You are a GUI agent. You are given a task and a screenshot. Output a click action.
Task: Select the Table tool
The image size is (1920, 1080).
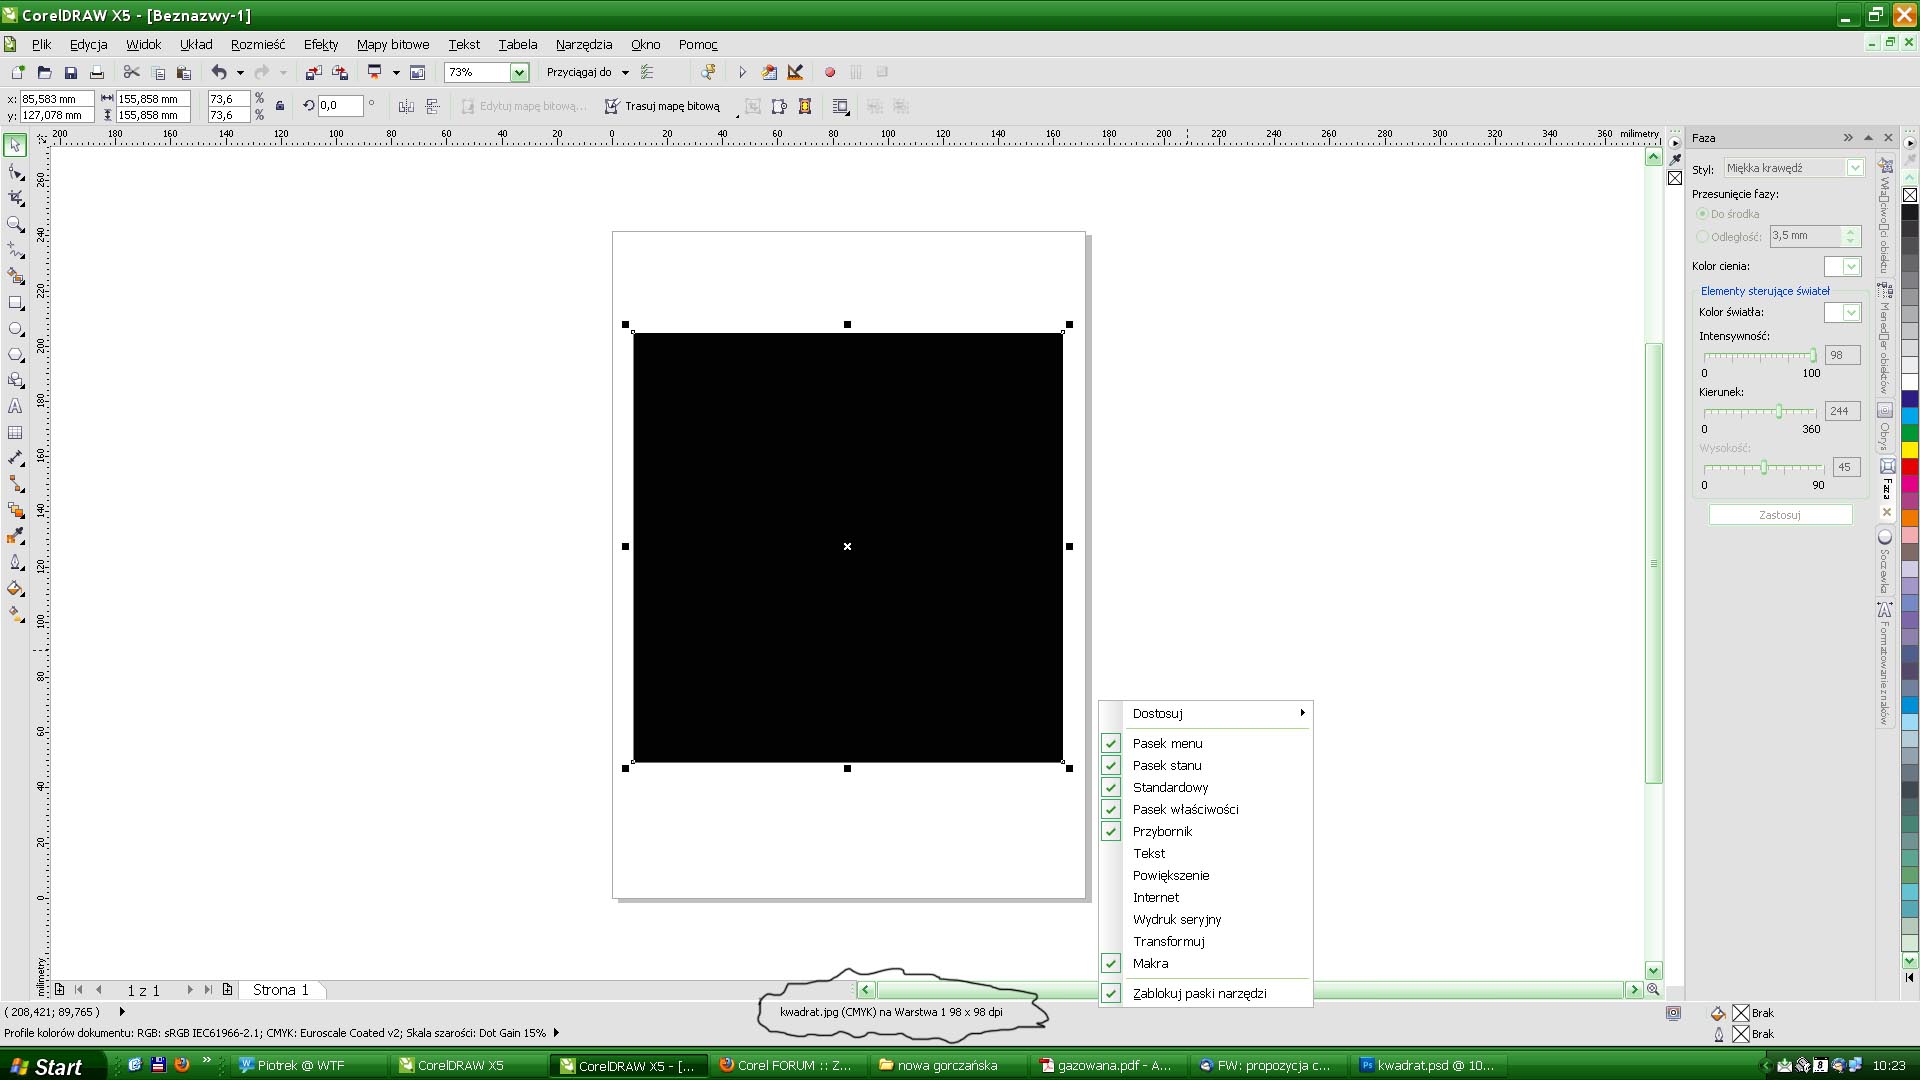click(x=15, y=433)
